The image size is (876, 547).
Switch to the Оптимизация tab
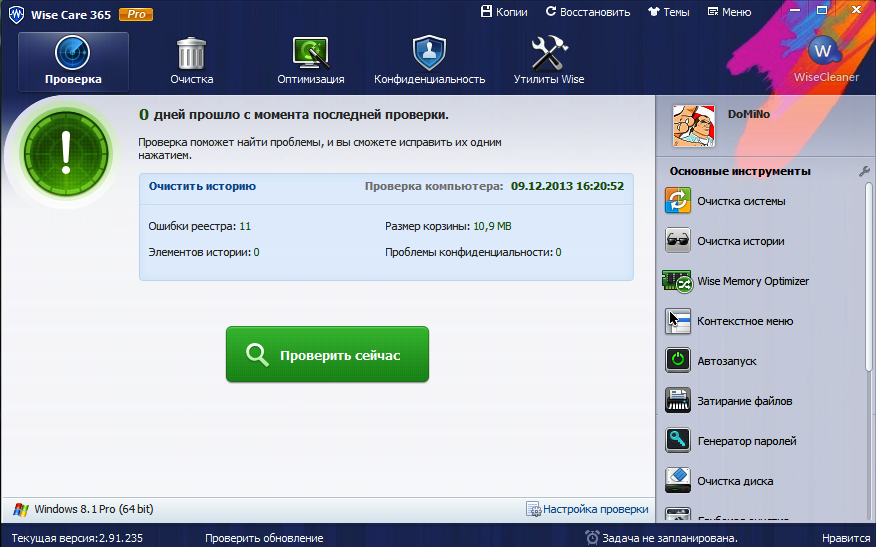tap(311, 61)
